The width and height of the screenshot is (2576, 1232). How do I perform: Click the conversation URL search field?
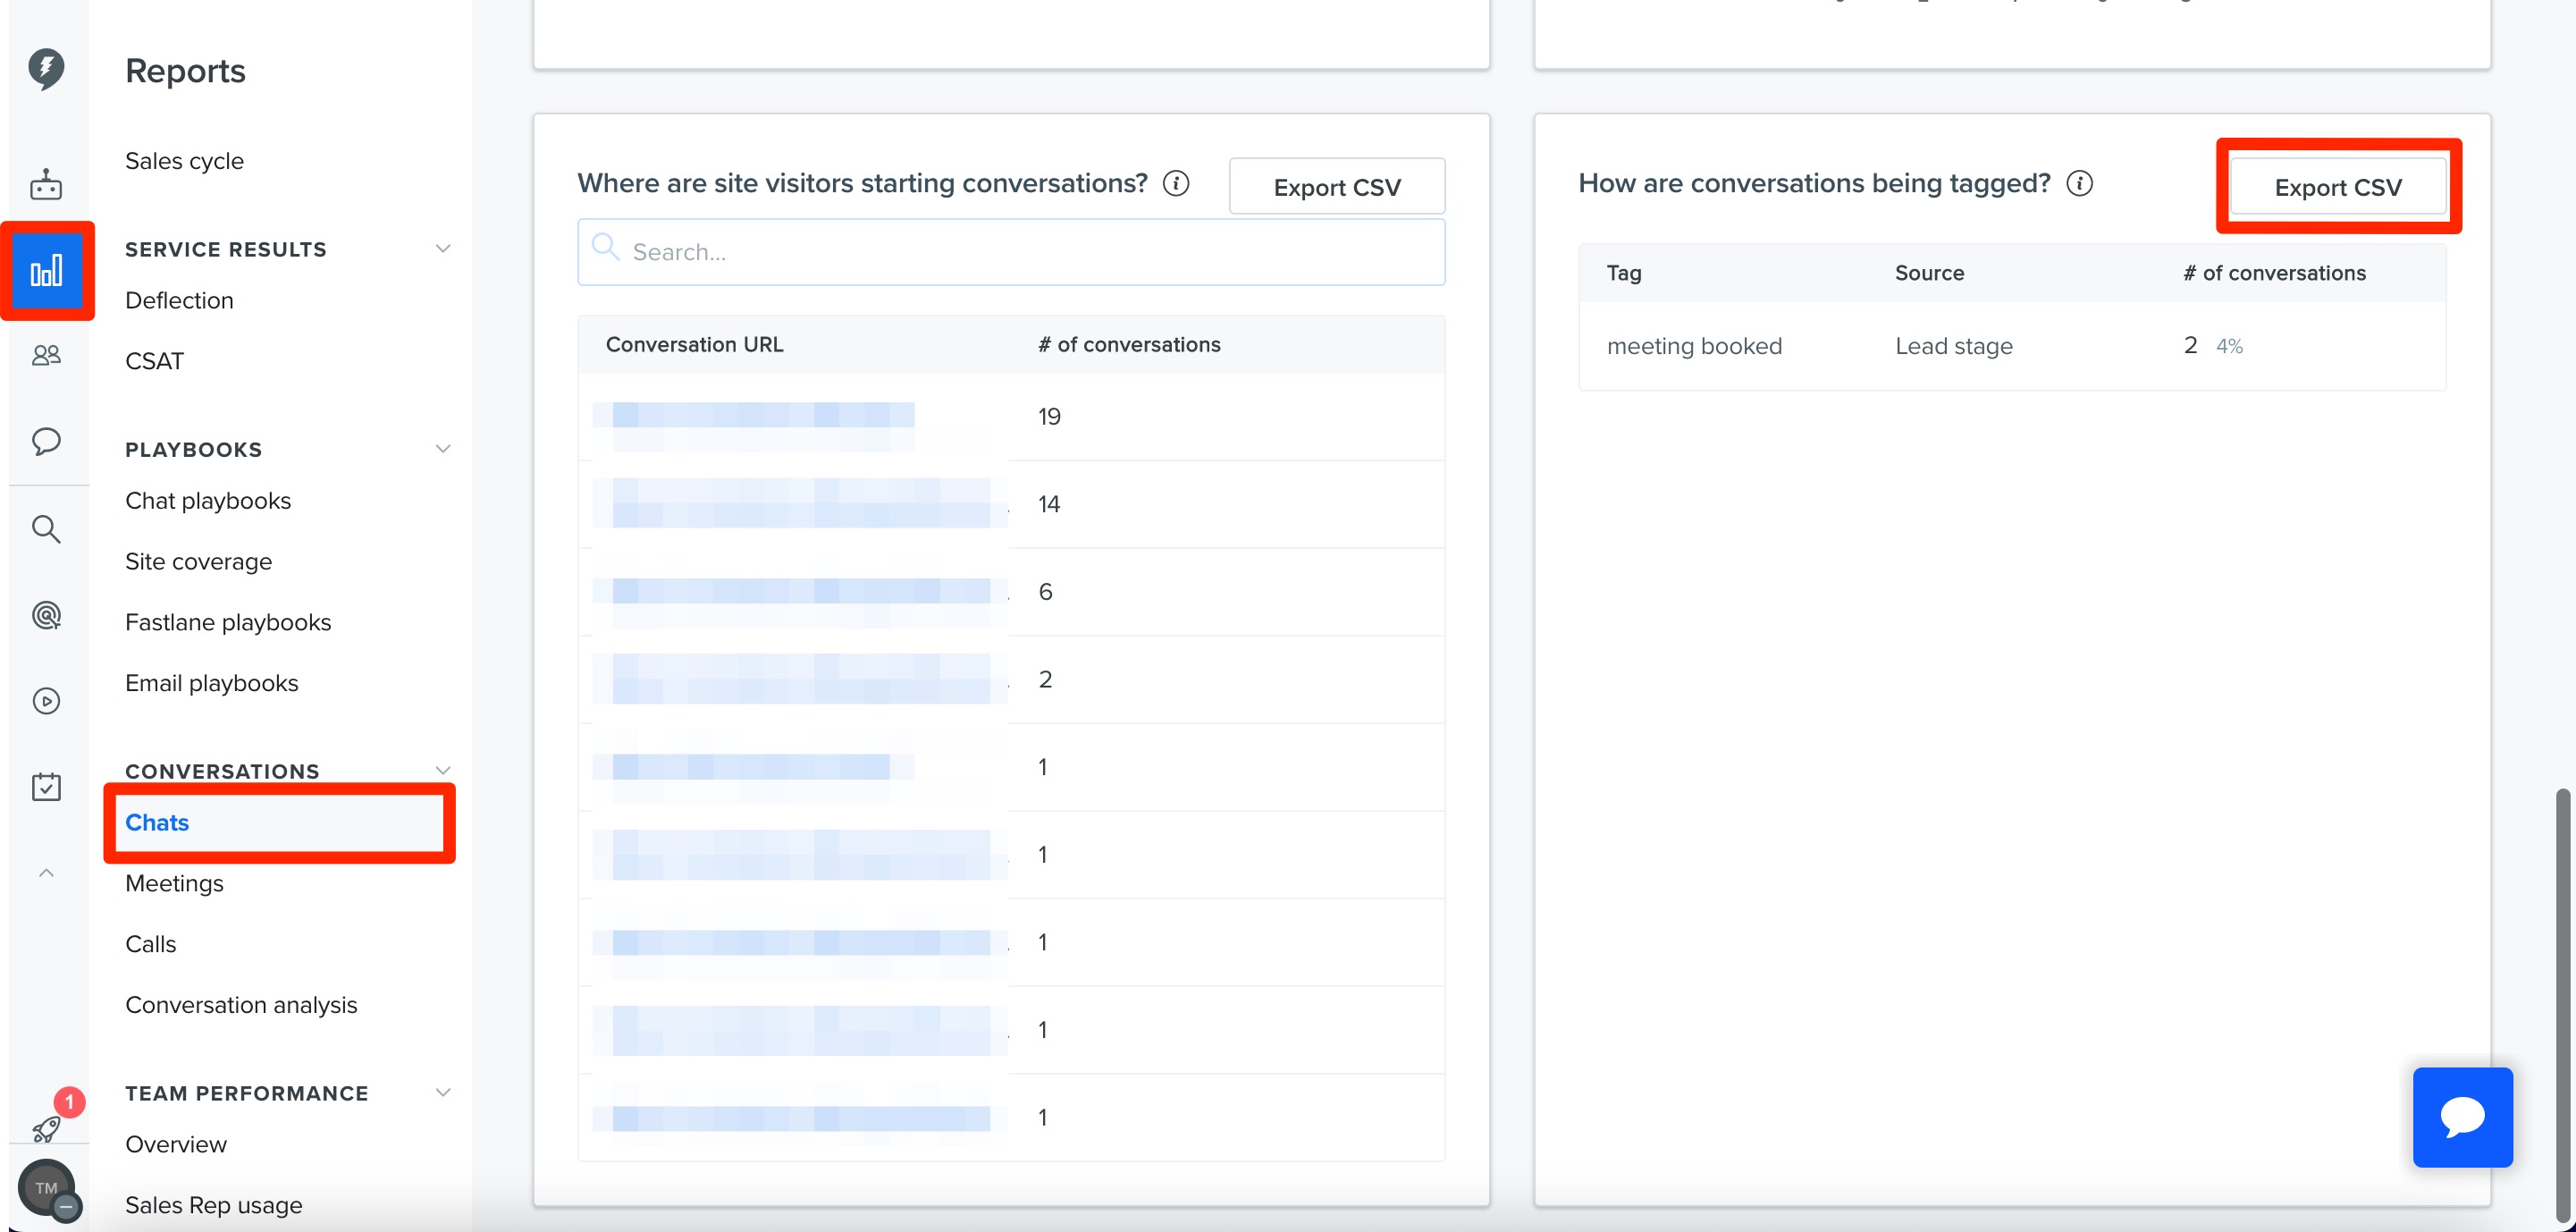pyautogui.click(x=1011, y=252)
